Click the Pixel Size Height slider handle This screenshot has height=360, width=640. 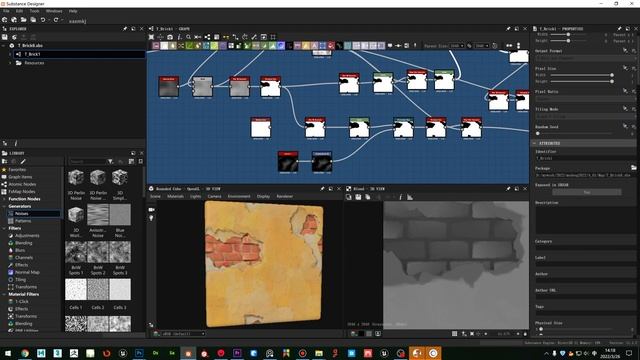coord(611,82)
